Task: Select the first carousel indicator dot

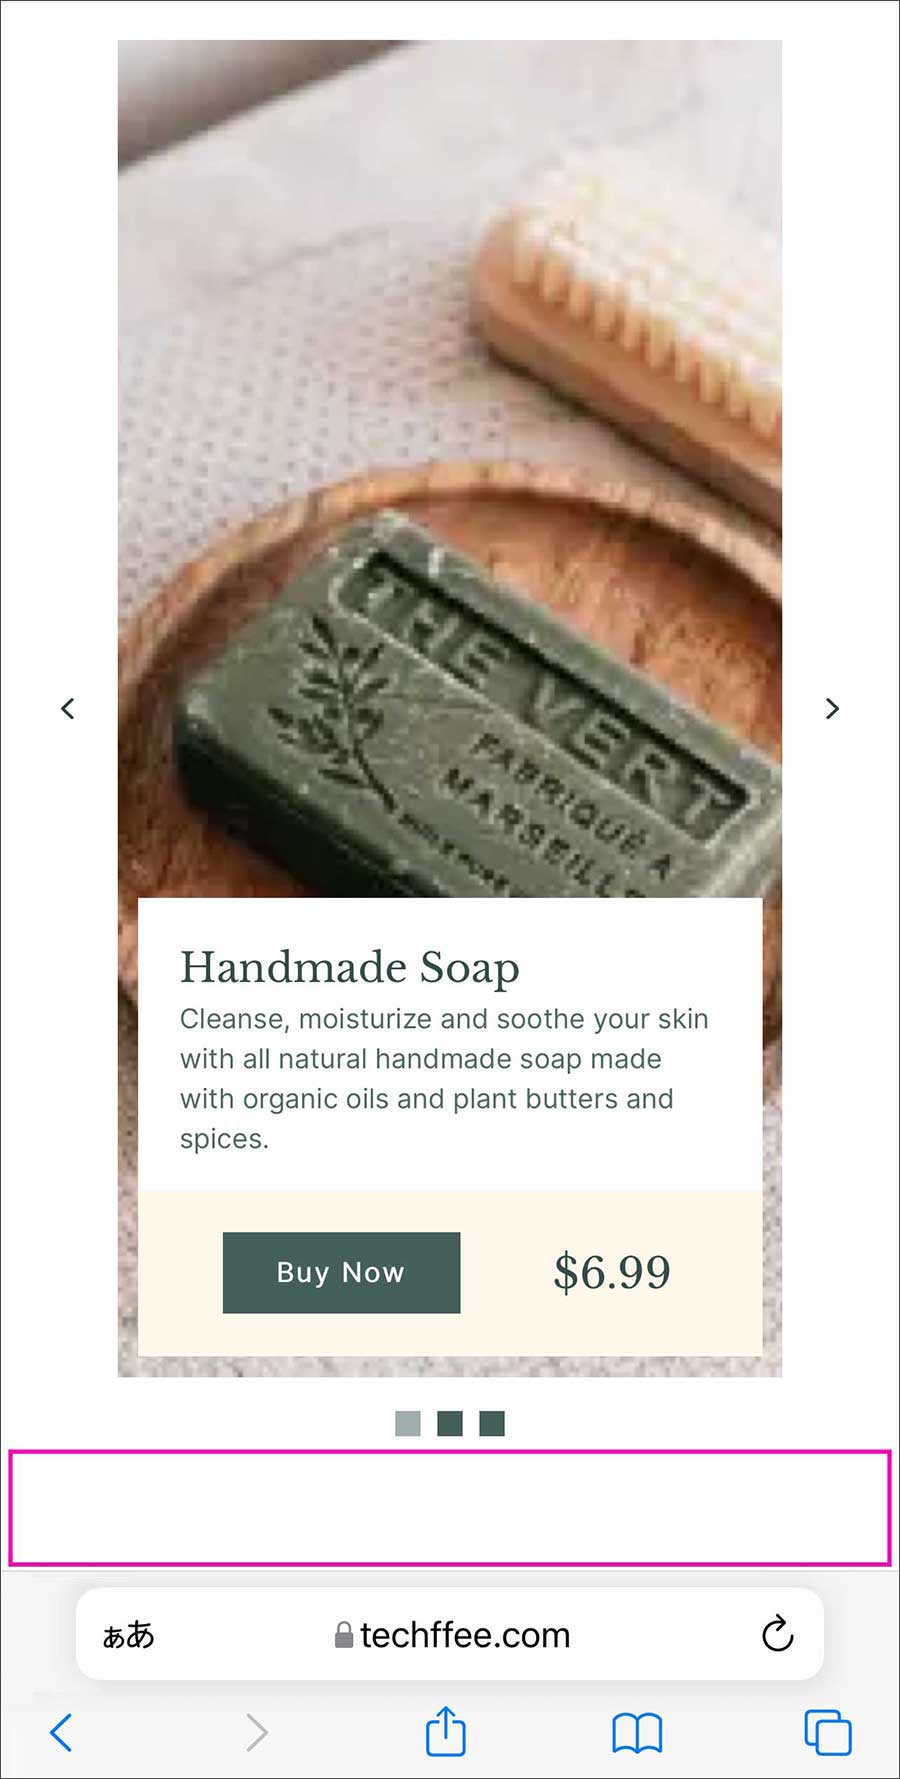Action: [408, 1423]
